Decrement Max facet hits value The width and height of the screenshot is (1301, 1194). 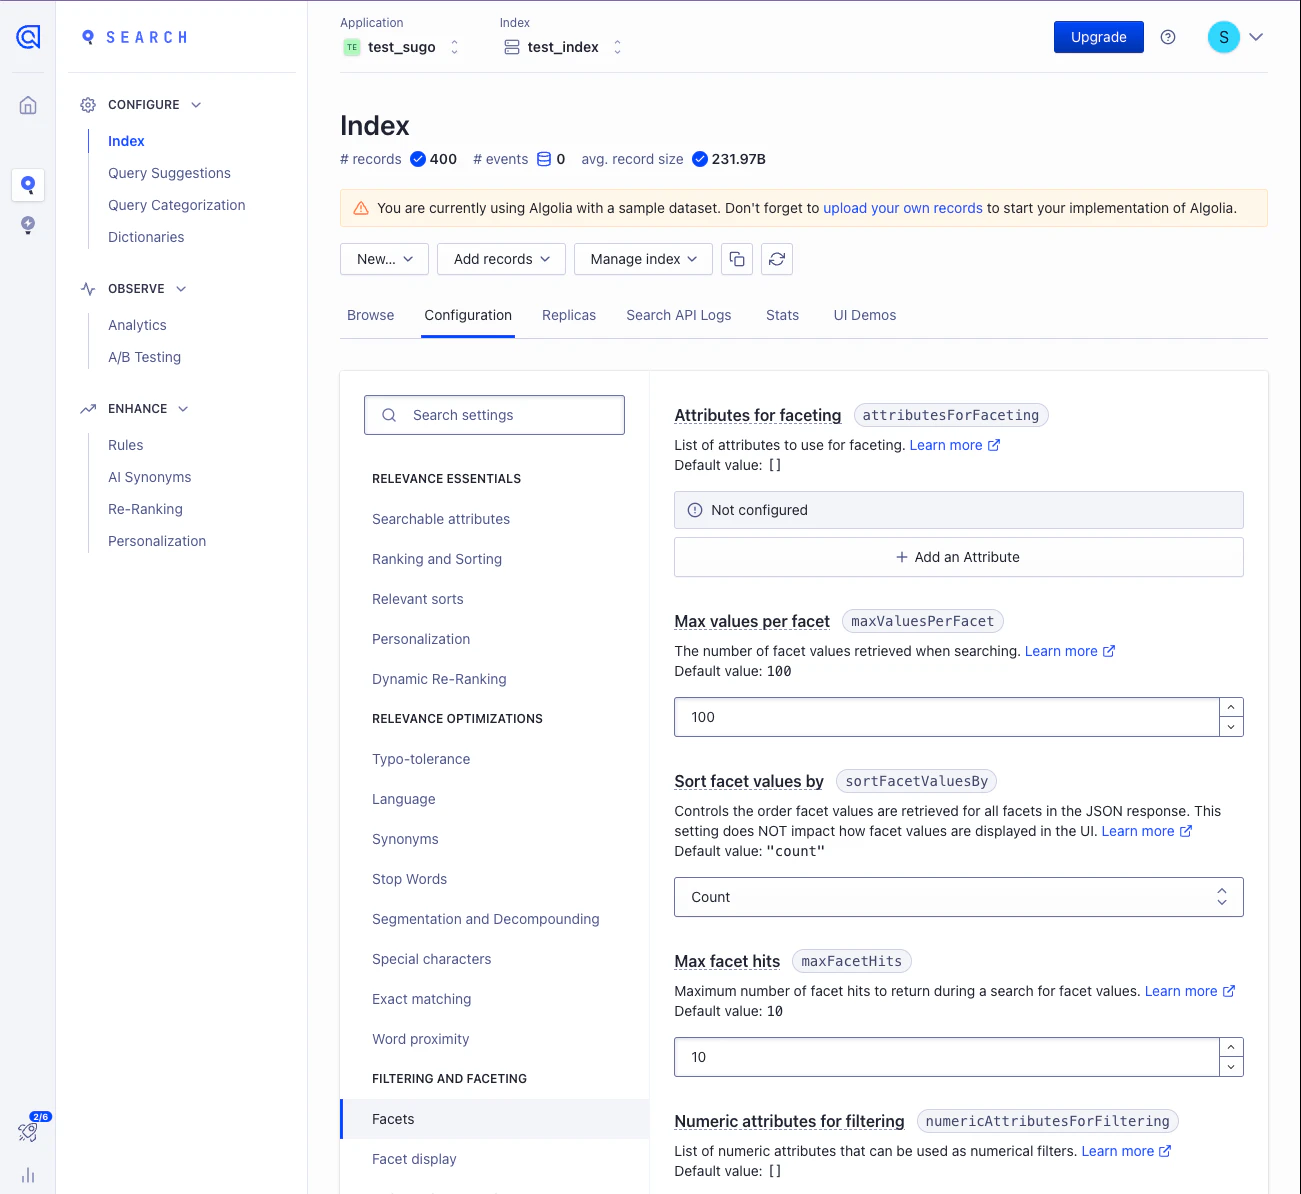point(1231,1067)
